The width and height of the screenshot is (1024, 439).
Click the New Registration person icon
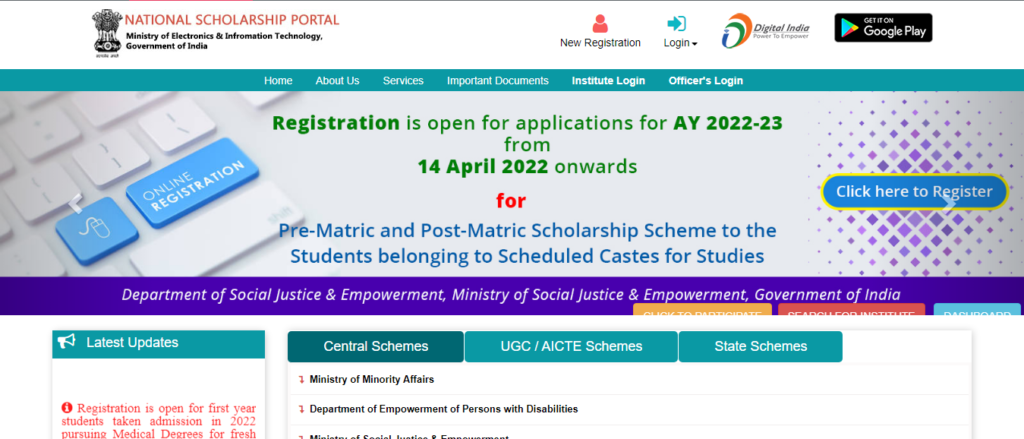tap(600, 24)
